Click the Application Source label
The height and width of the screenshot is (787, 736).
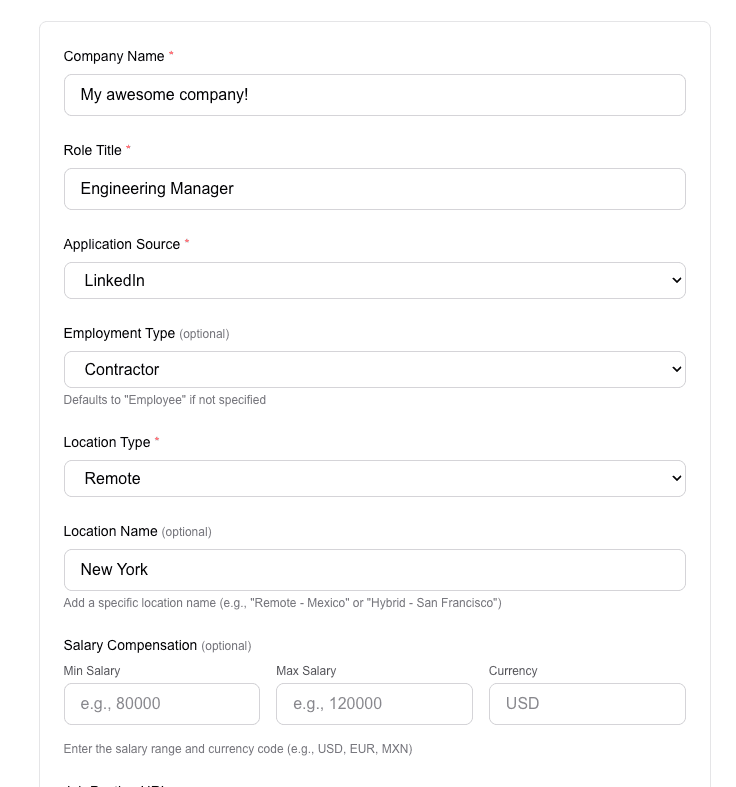pyautogui.click(x=122, y=245)
